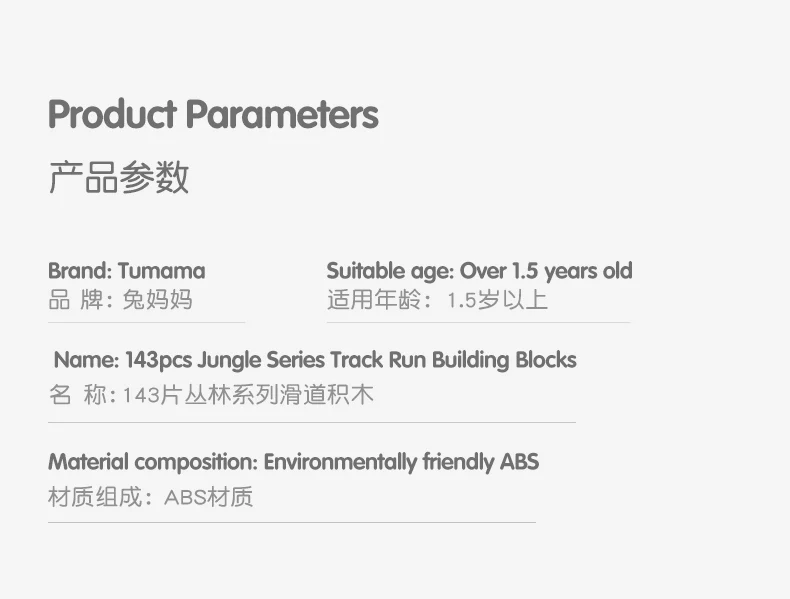Click the Name: 143pcs Jungle Series line
The height and width of the screenshot is (599, 790).
click(x=315, y=360)
